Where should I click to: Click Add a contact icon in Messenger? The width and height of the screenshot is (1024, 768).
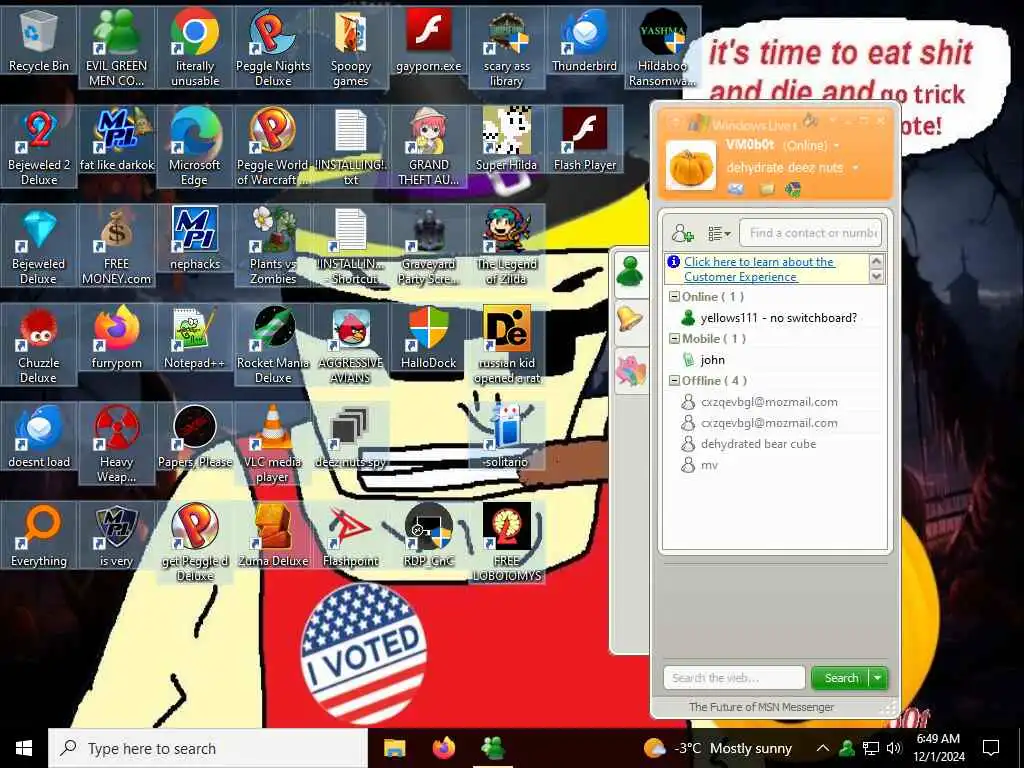[x=682, y=233]
